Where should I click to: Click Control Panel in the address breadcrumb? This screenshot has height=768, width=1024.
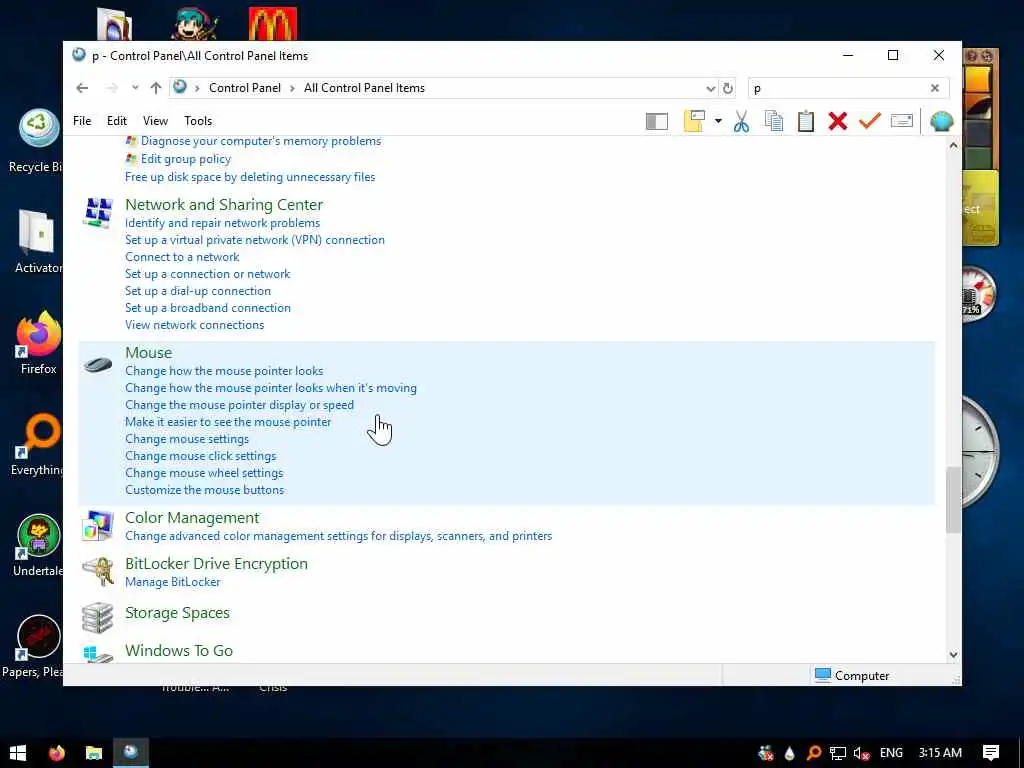coord(245,88)
